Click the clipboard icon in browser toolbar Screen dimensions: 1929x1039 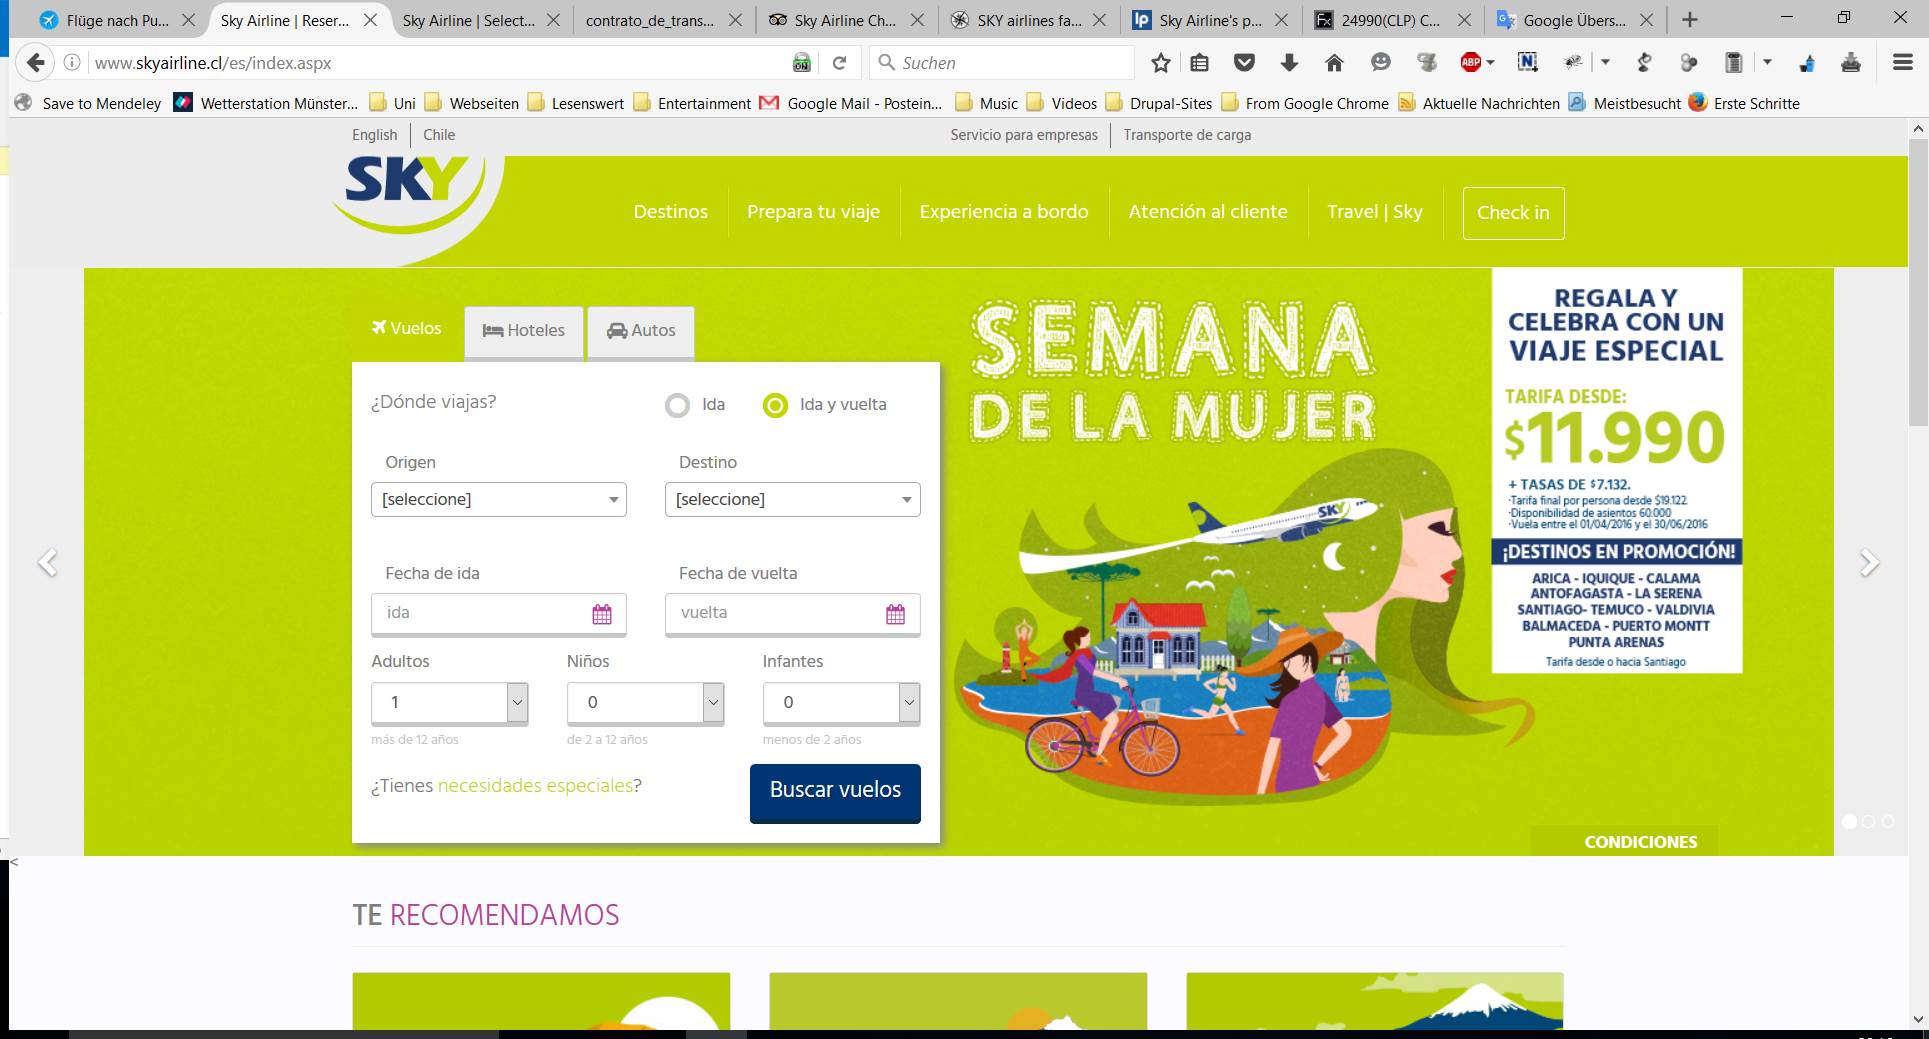coord(1733,63)
